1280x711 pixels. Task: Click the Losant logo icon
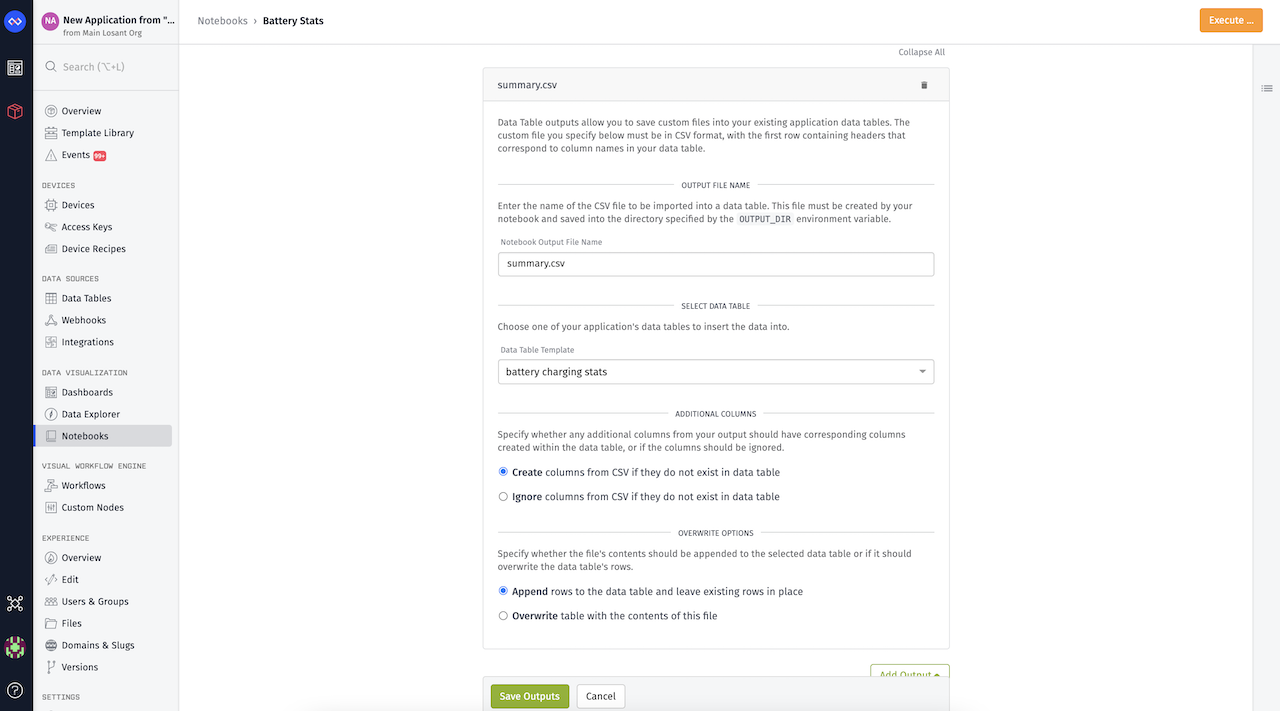point(15,20)
